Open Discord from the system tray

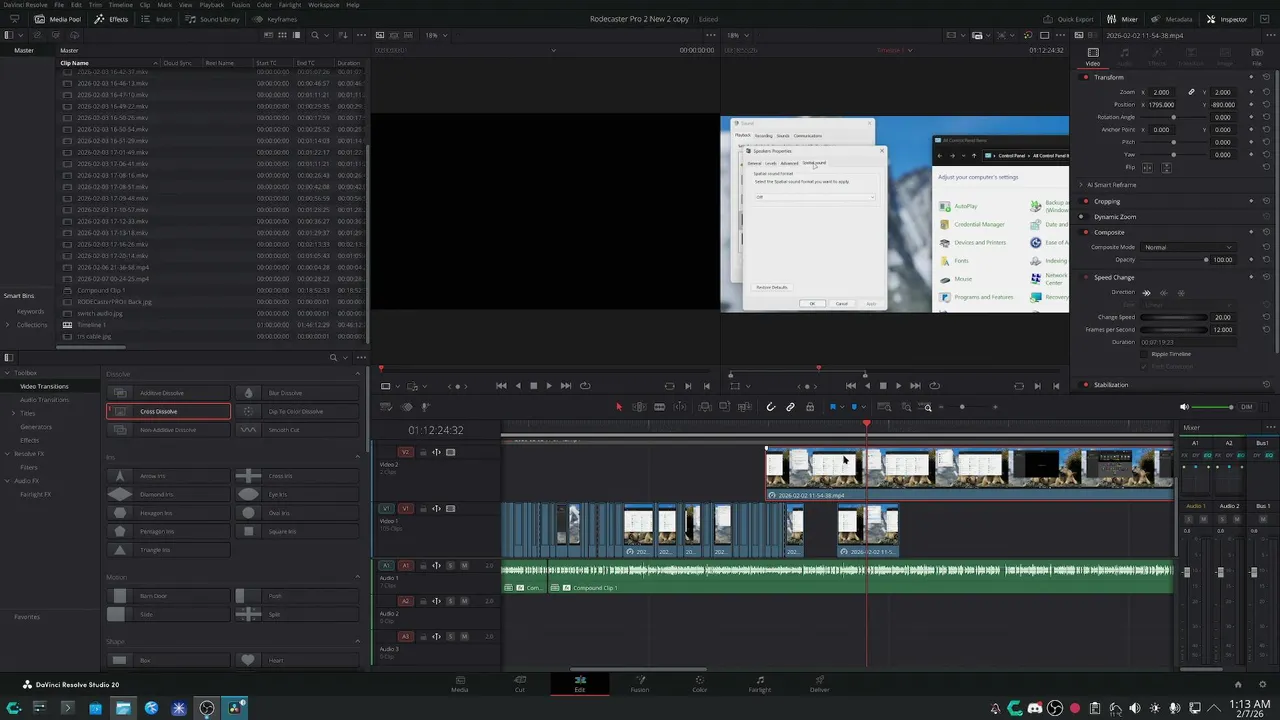[x=1035, y=708]
